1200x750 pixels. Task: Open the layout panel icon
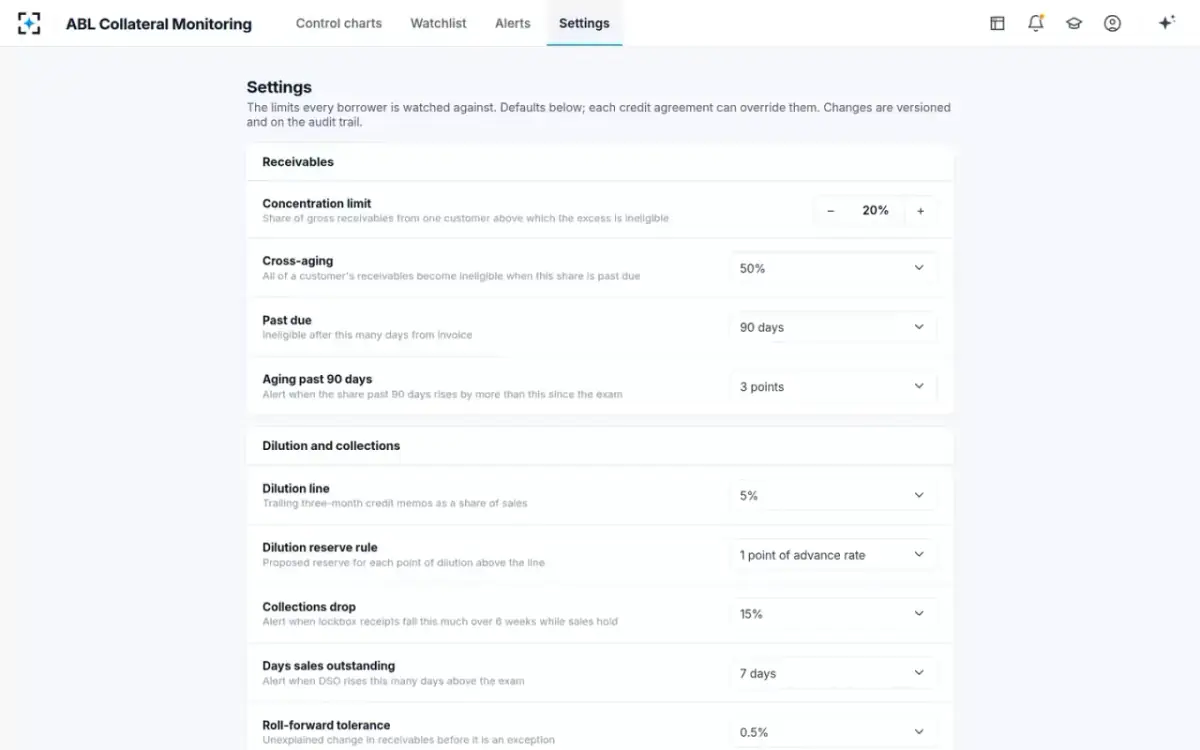(997, 23)
